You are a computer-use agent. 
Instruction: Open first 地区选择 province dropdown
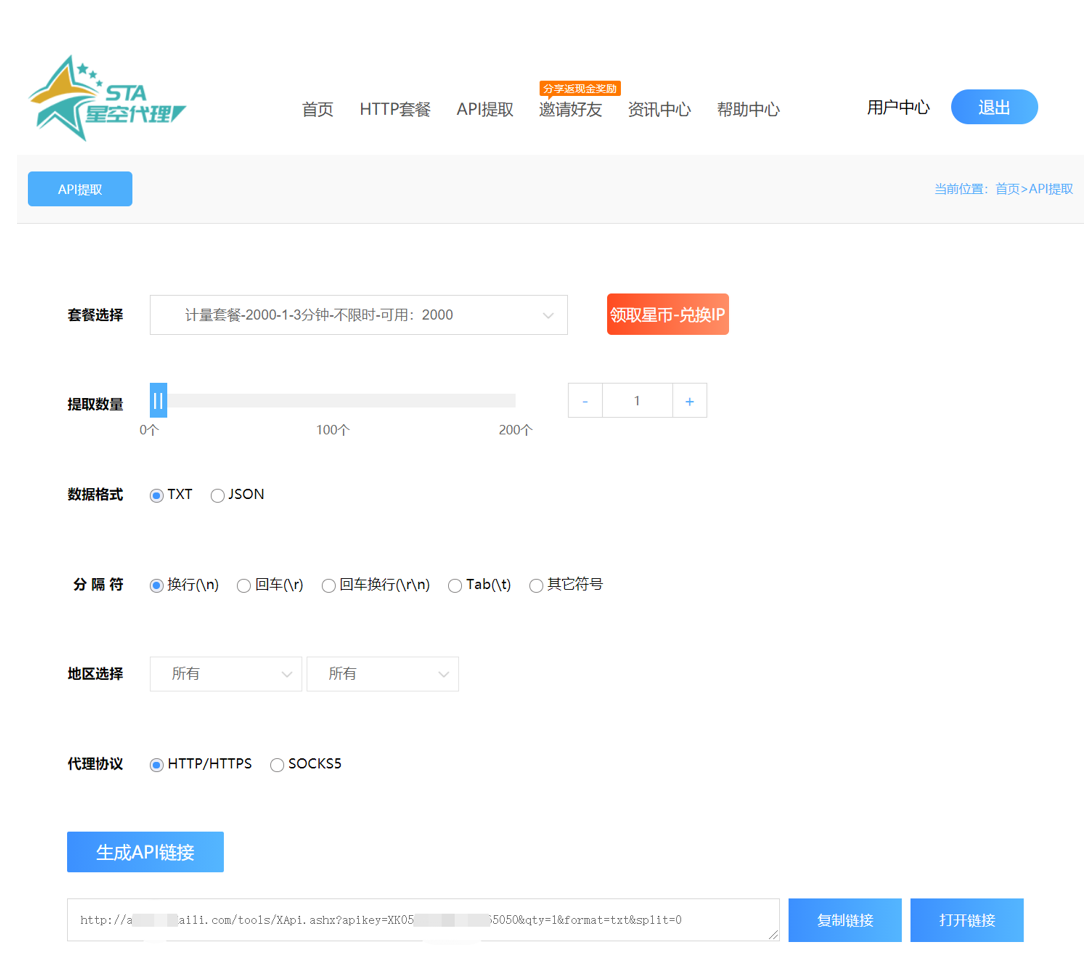click(x=226, y=674)
